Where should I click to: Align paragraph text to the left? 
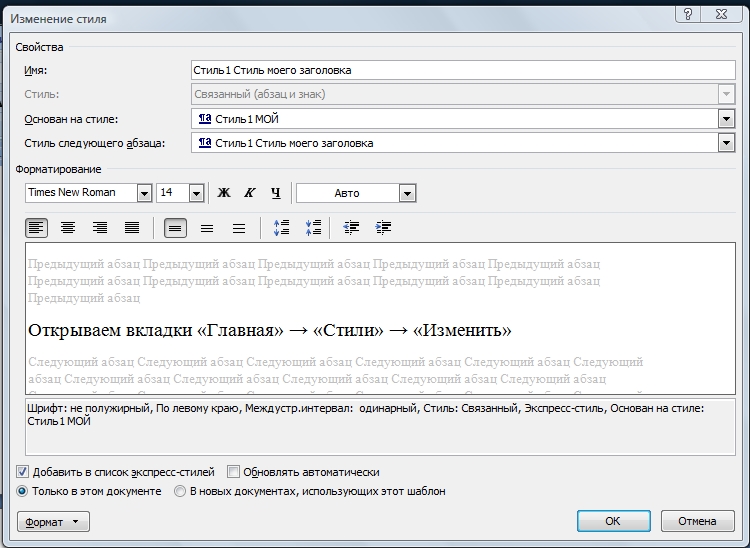click(36, 228)
